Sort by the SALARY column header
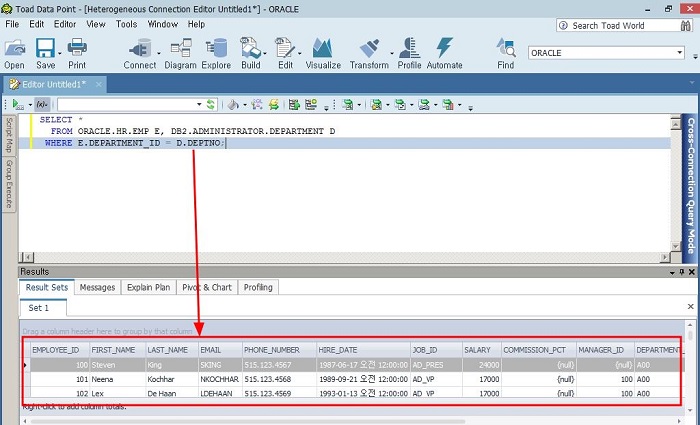This screenshot has width=700, height=425. tap(478, 350)
